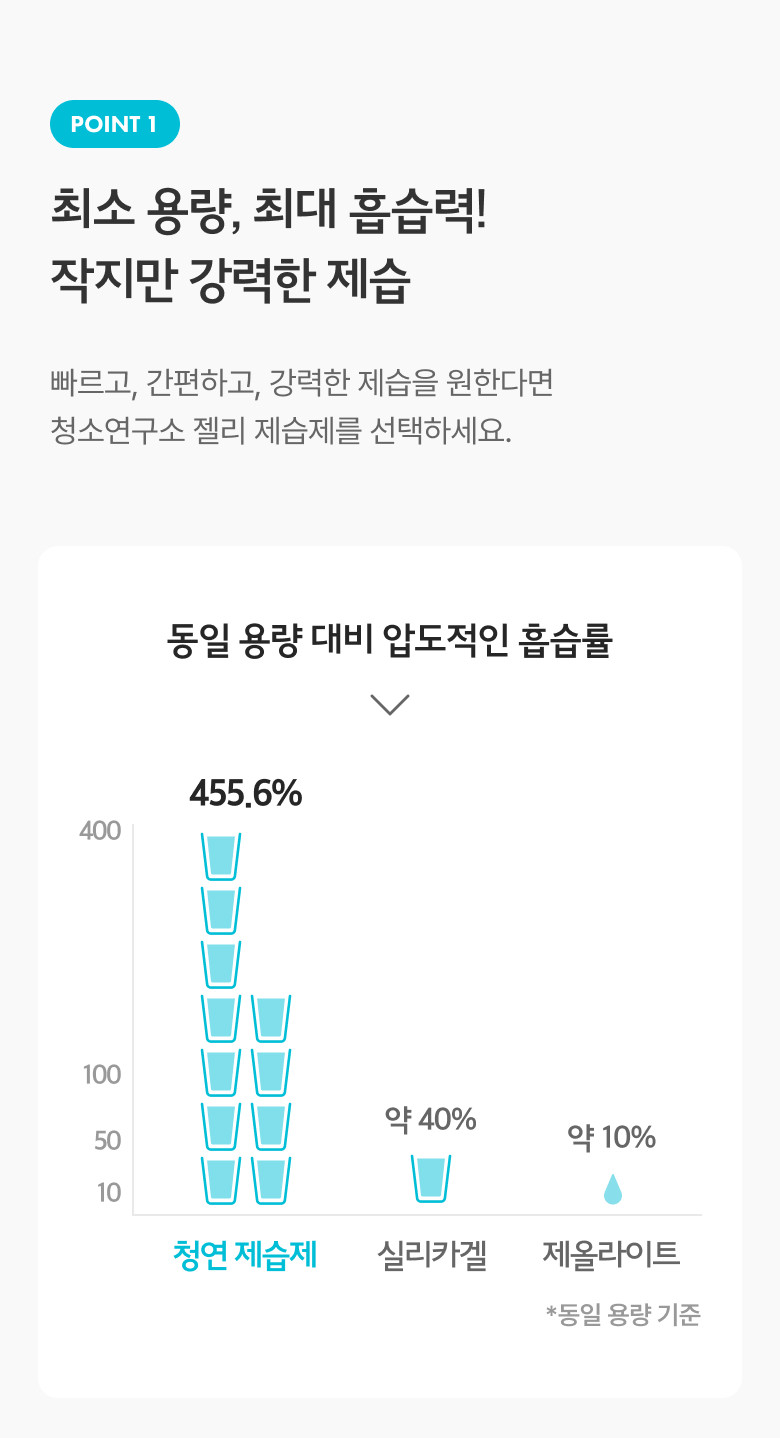Screen dimensions: 780x1438
Task: Click the *동일 용량 기준 footnote
Action: pos(623,1314)
